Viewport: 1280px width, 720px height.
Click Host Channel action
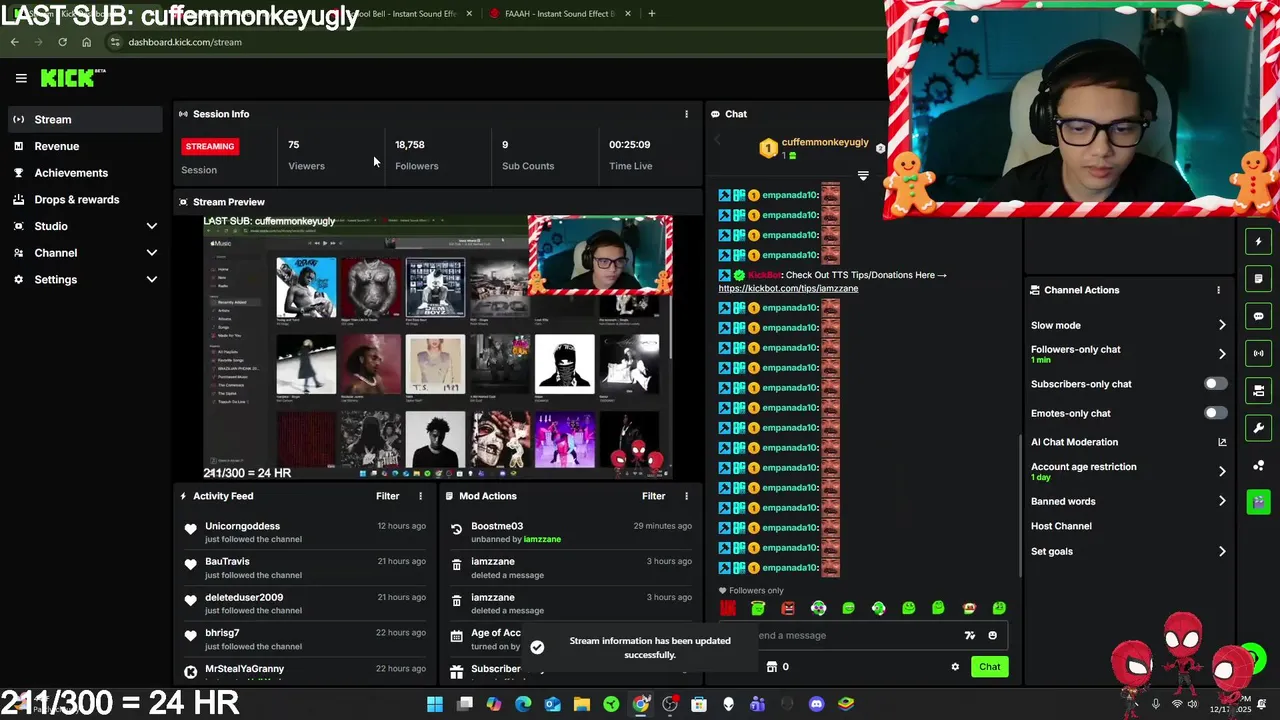[x=1061, y=526]
